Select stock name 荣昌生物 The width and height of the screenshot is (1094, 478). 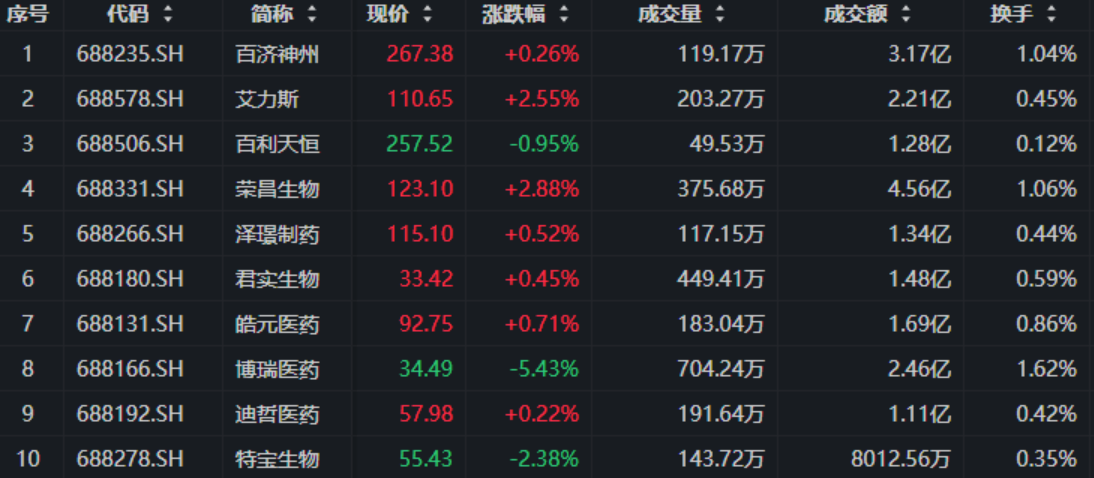coord(277,188)
